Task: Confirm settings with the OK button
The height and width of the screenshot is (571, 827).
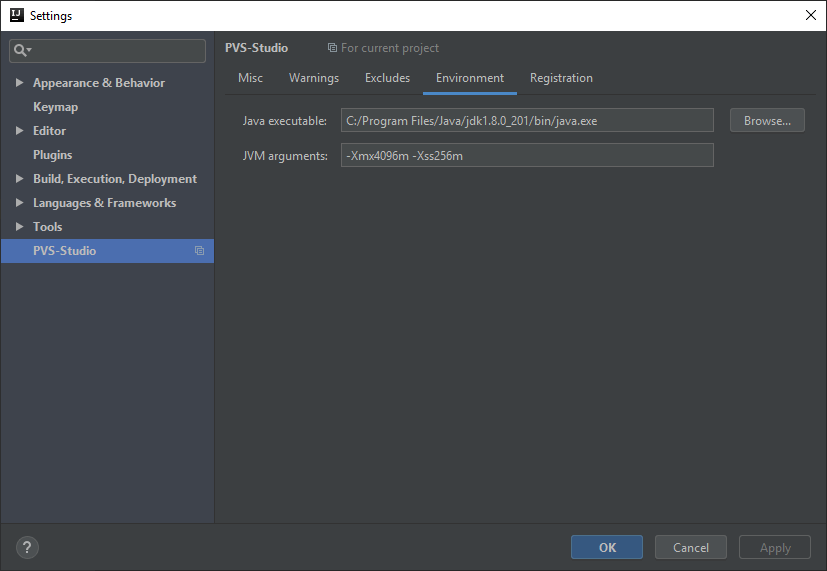Action: (607, 547)
